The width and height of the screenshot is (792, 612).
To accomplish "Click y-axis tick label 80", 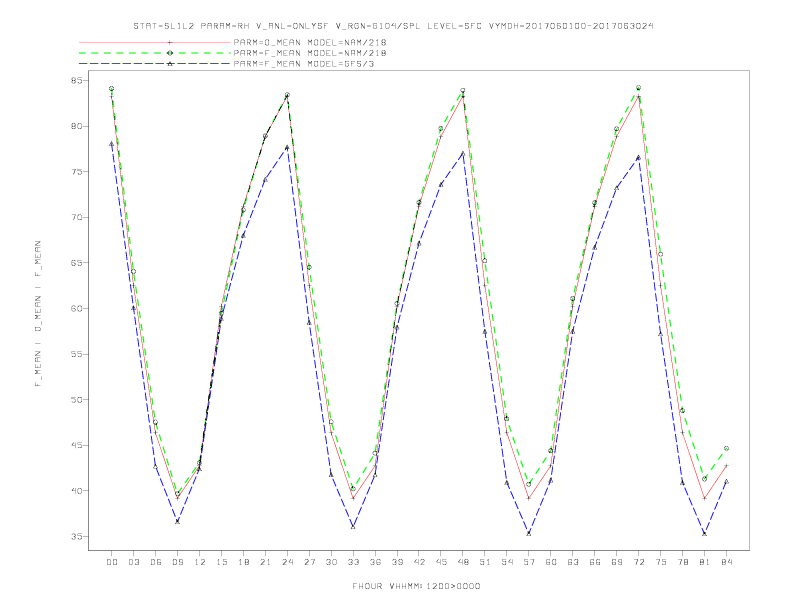I will tap(76, 126).
